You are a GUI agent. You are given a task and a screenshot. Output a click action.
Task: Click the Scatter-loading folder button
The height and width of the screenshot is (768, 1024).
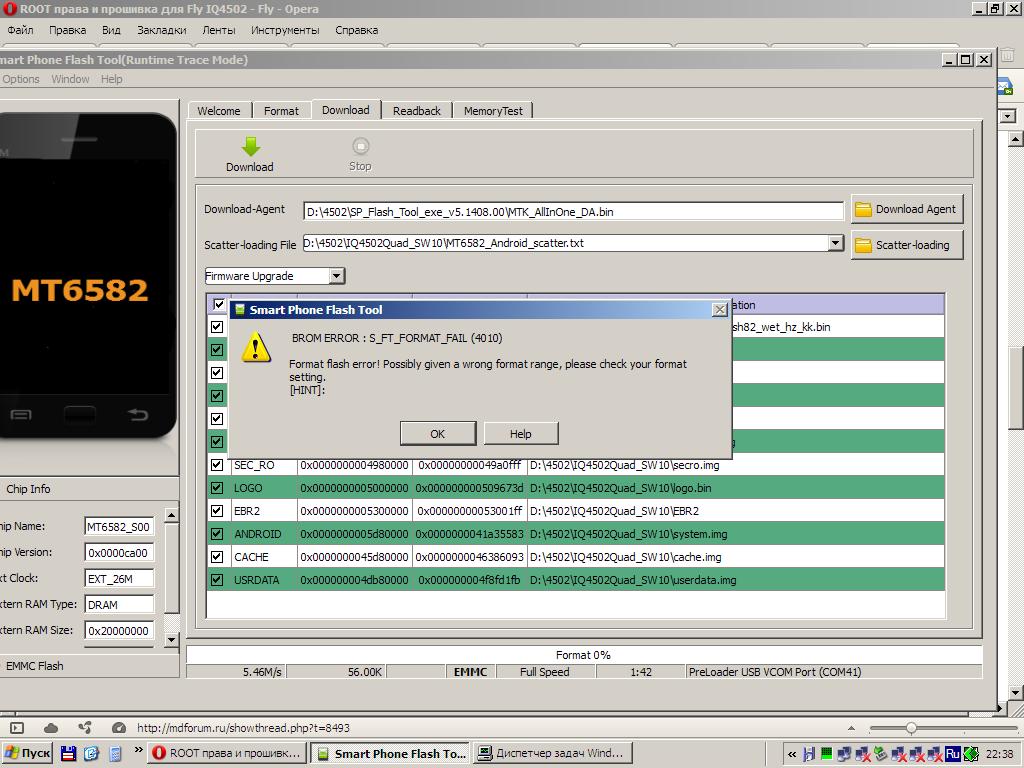906,245
